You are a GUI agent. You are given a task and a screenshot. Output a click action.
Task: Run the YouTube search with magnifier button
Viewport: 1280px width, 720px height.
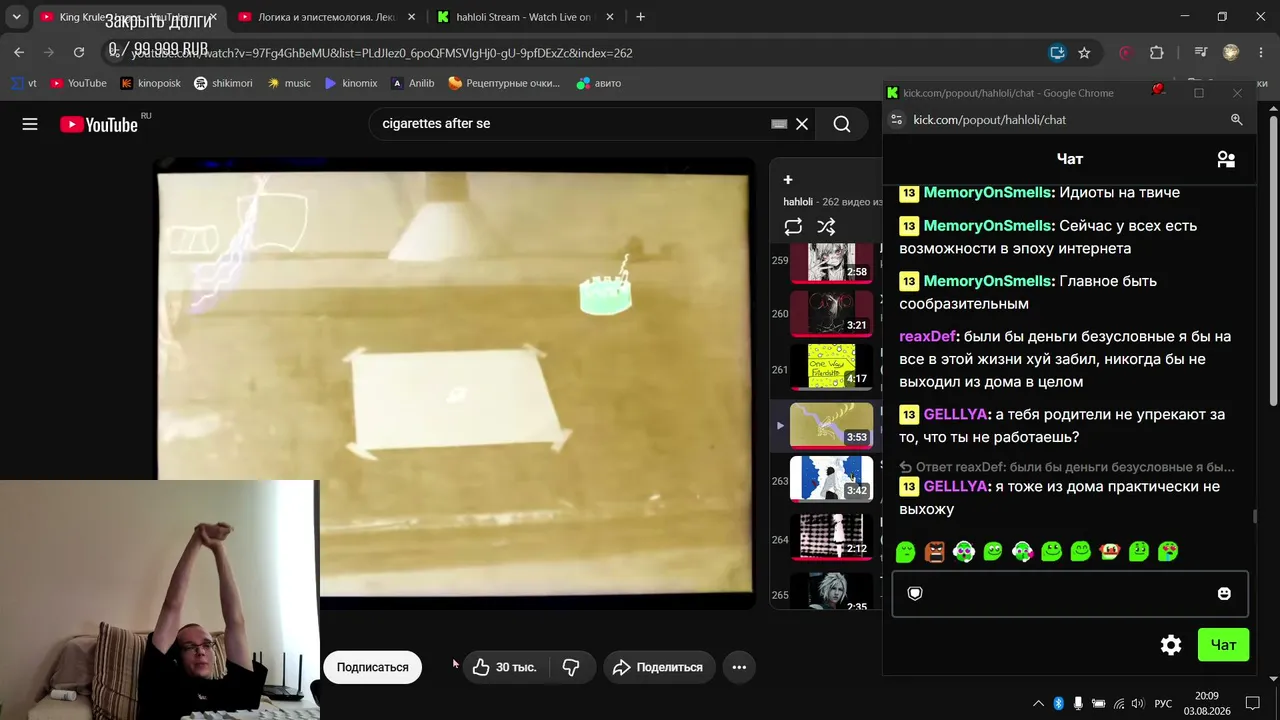tap(842, 124)
